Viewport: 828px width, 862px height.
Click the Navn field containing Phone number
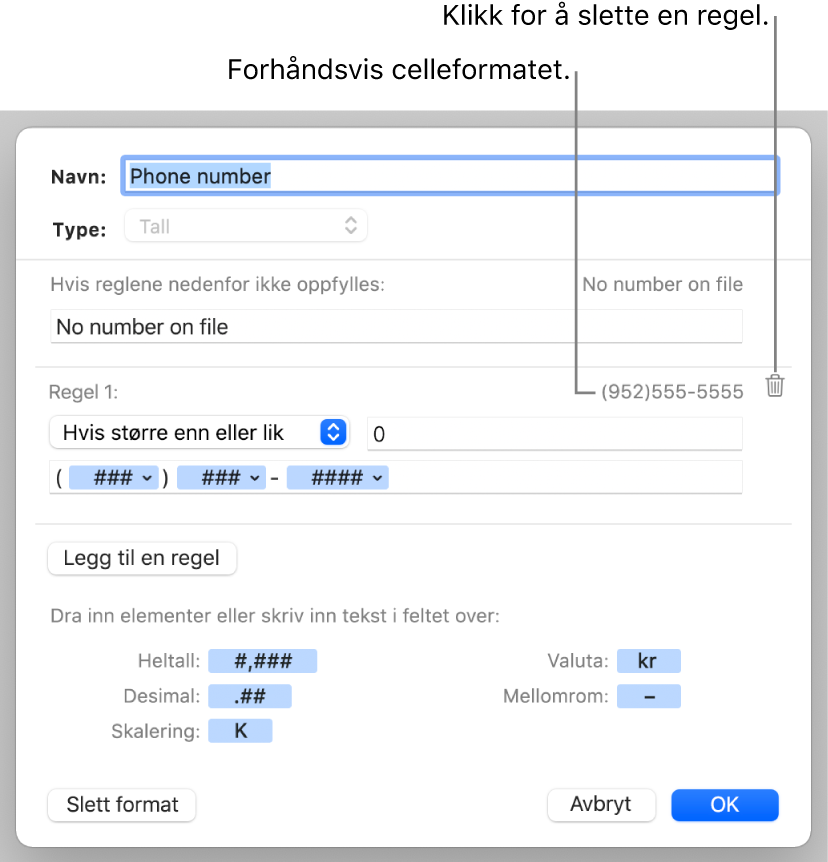pos(450,176)
